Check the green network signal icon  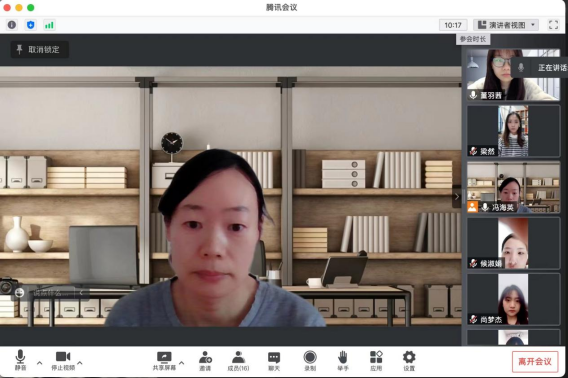tap(49, 25)
